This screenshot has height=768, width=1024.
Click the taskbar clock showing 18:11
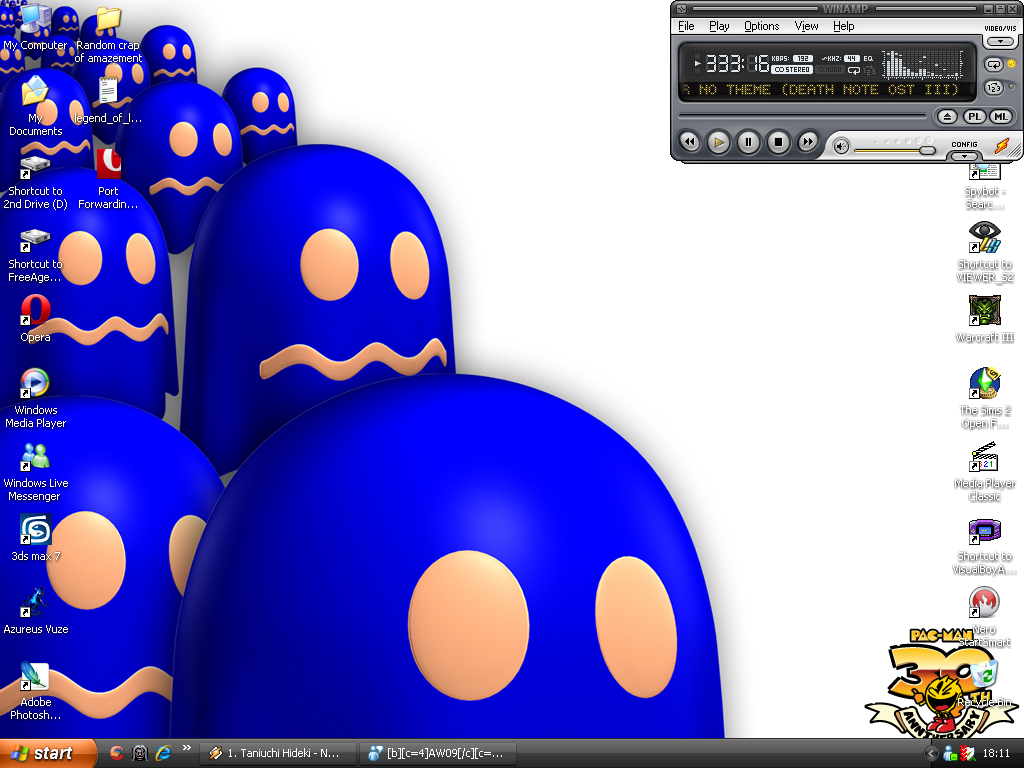[x=996, y=753]
